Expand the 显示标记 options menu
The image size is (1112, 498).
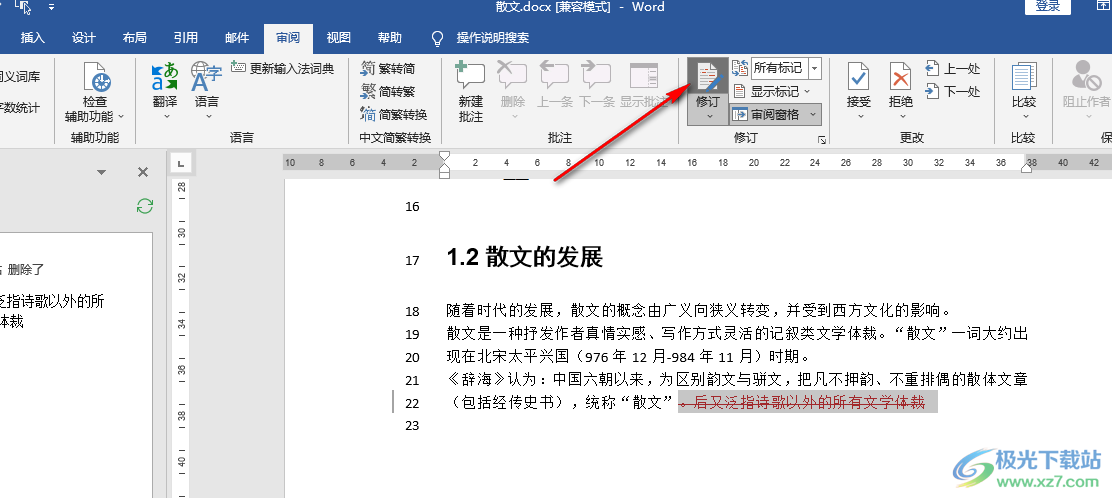pos(771,92)
